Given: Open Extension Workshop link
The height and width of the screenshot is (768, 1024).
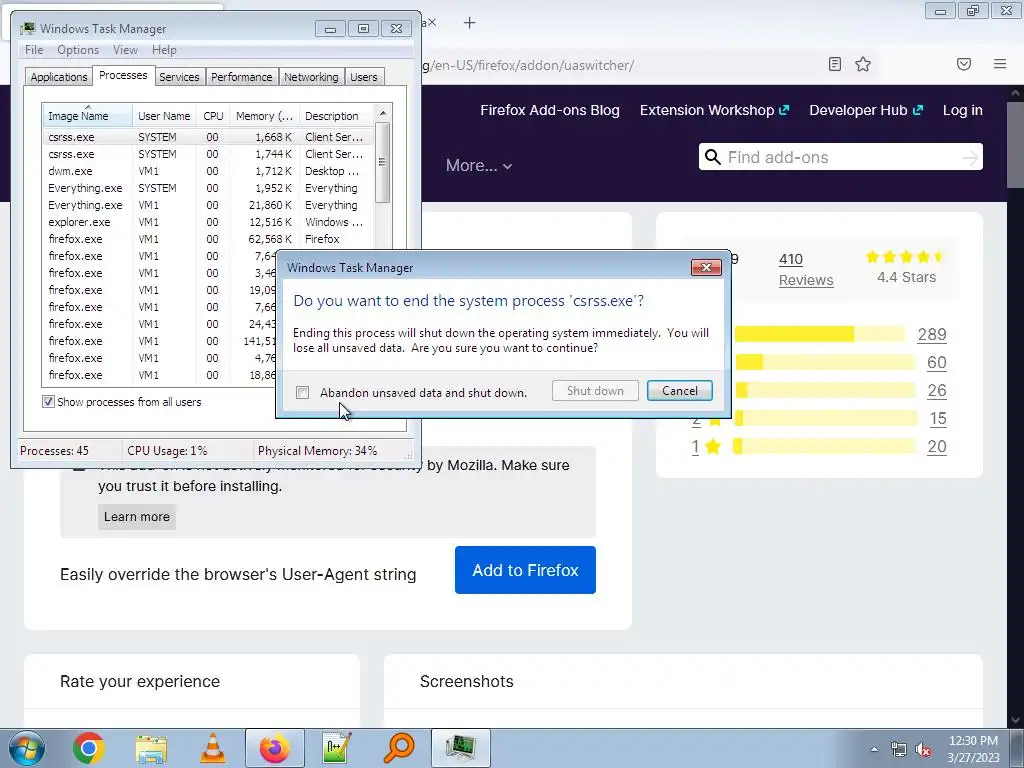Looking at the screenshot, I should (714, 110).
